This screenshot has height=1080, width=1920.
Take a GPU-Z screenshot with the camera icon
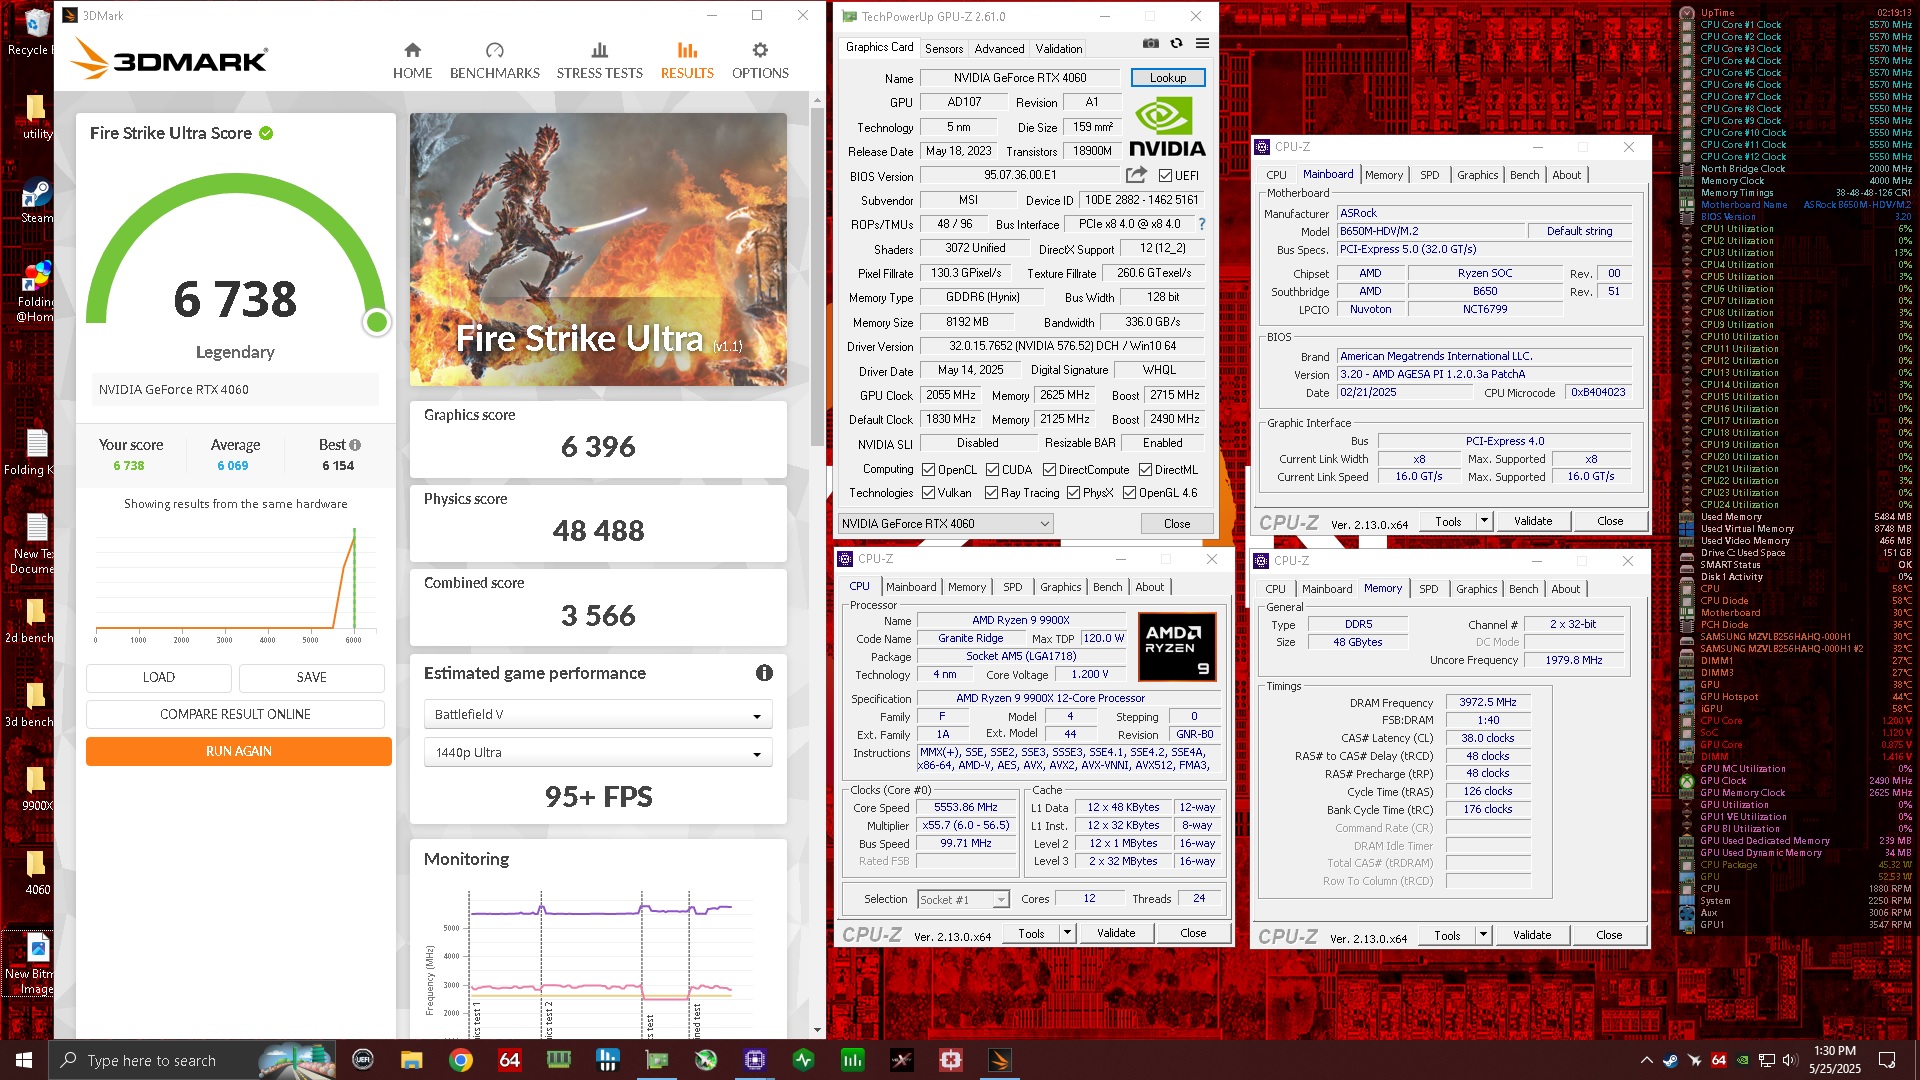(1151, 44)
